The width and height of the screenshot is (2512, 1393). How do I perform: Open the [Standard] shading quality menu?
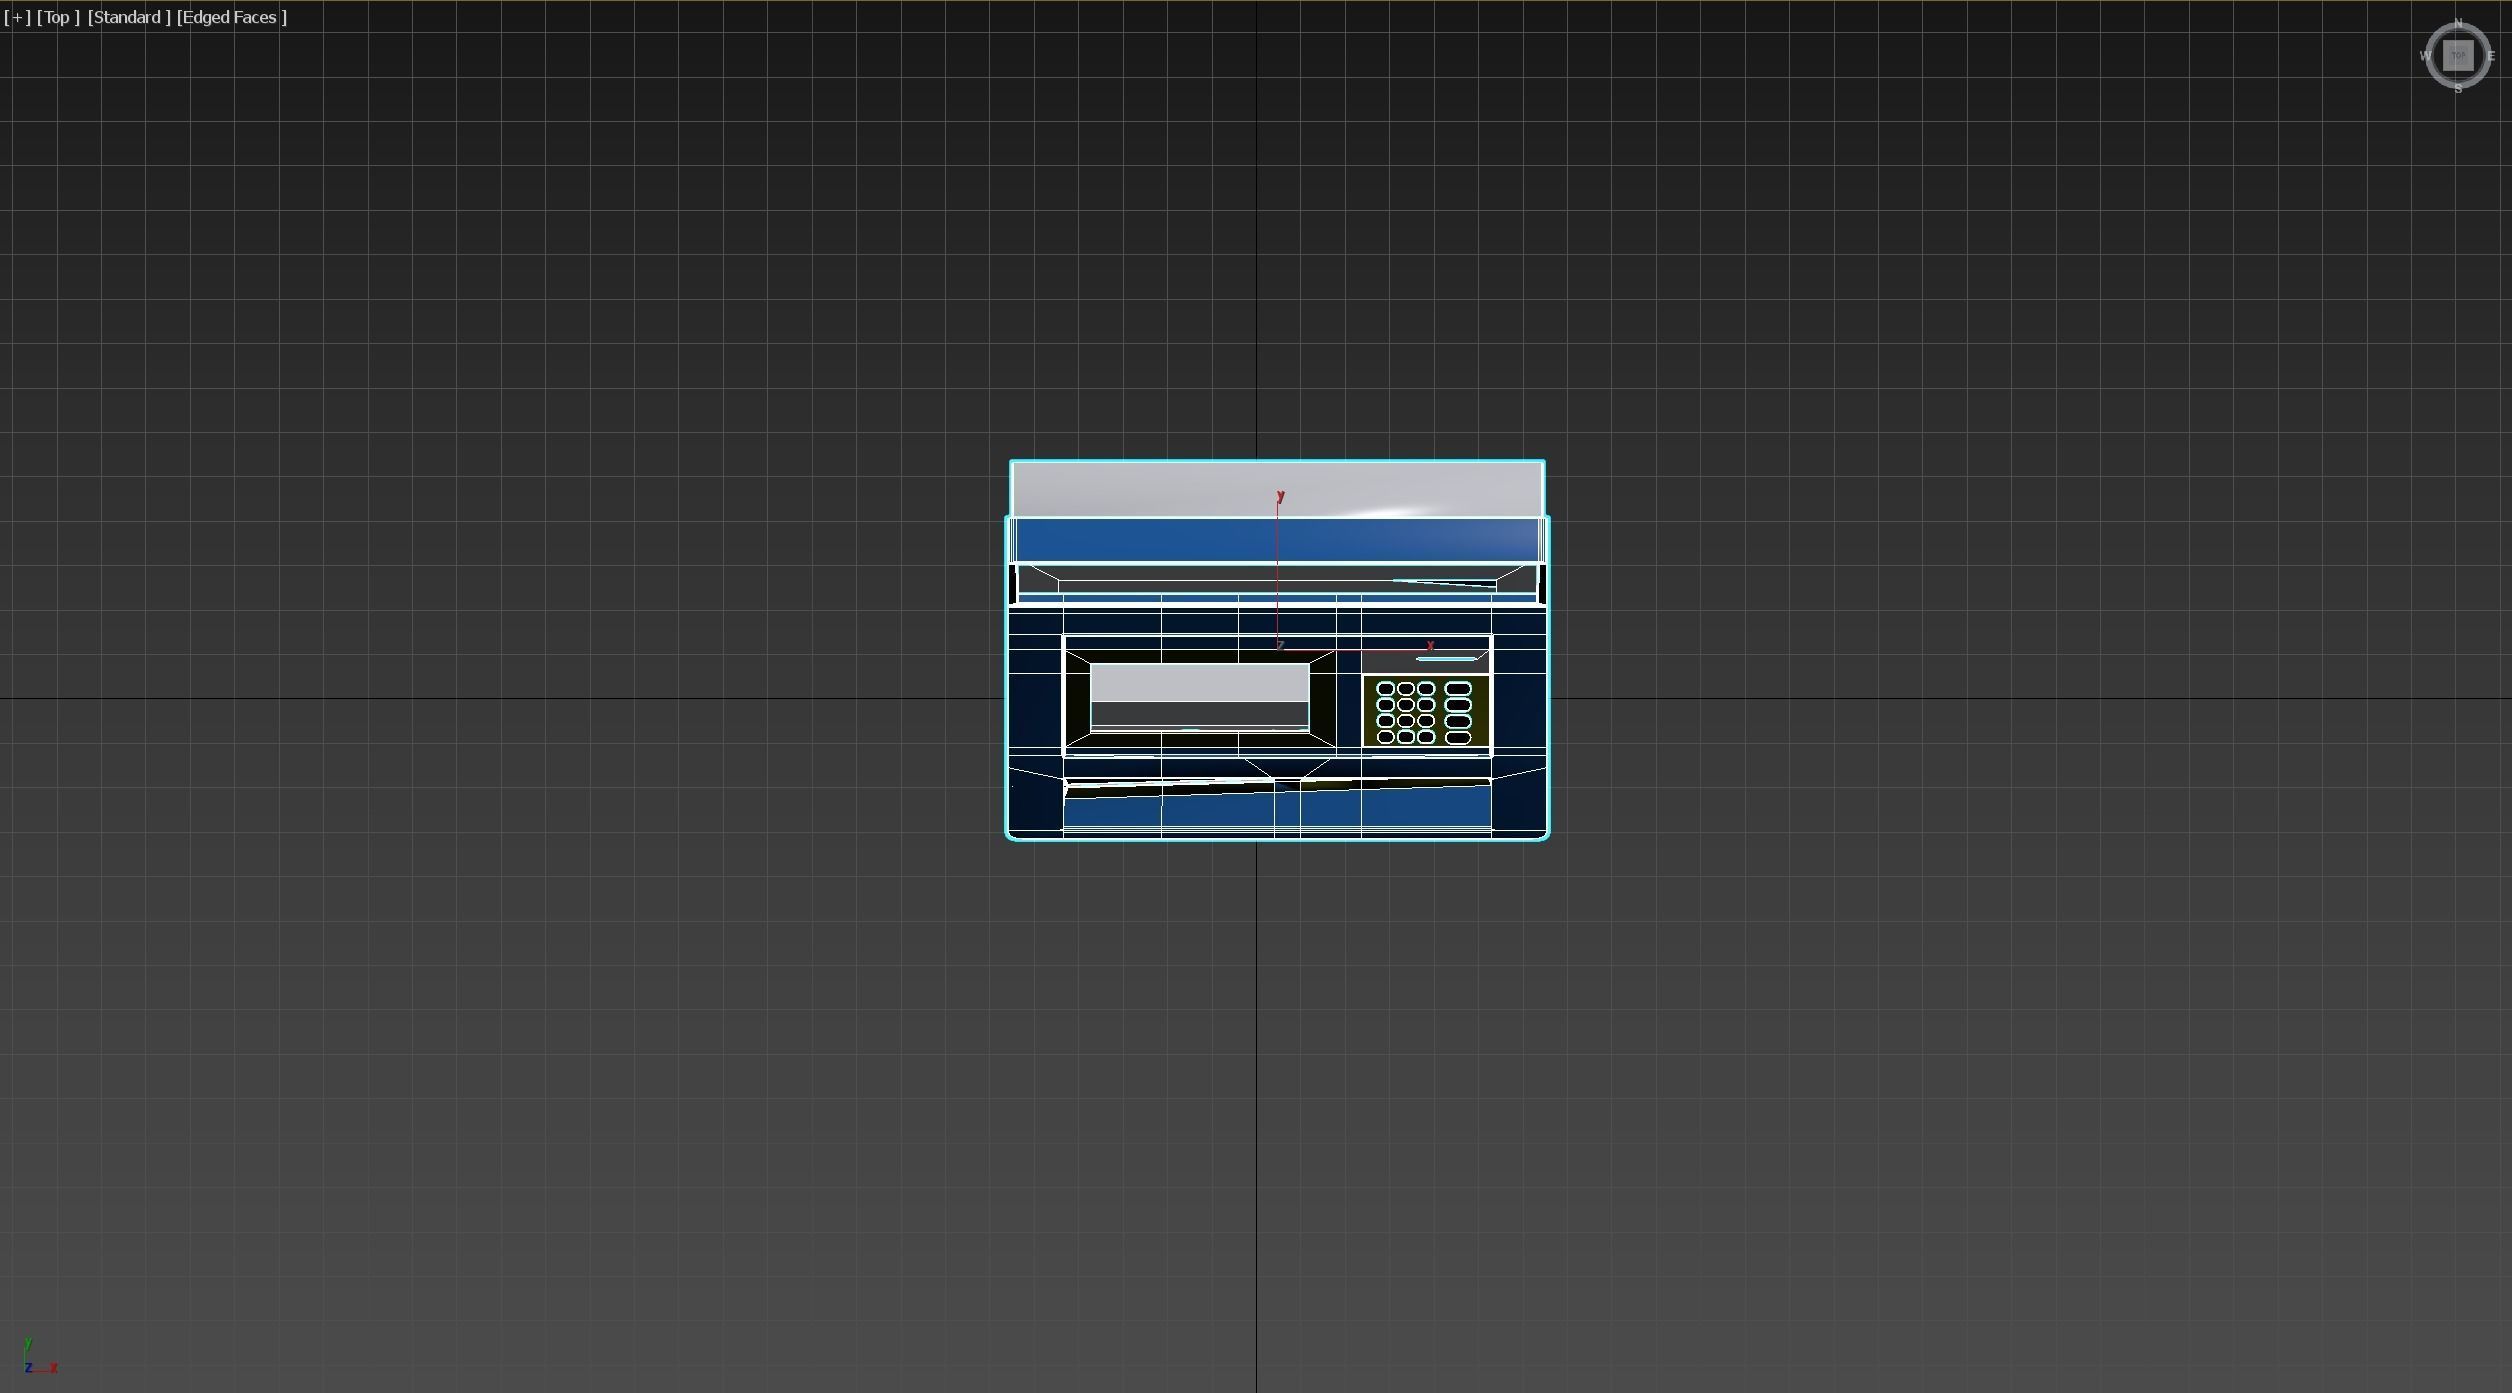(129, 17)
